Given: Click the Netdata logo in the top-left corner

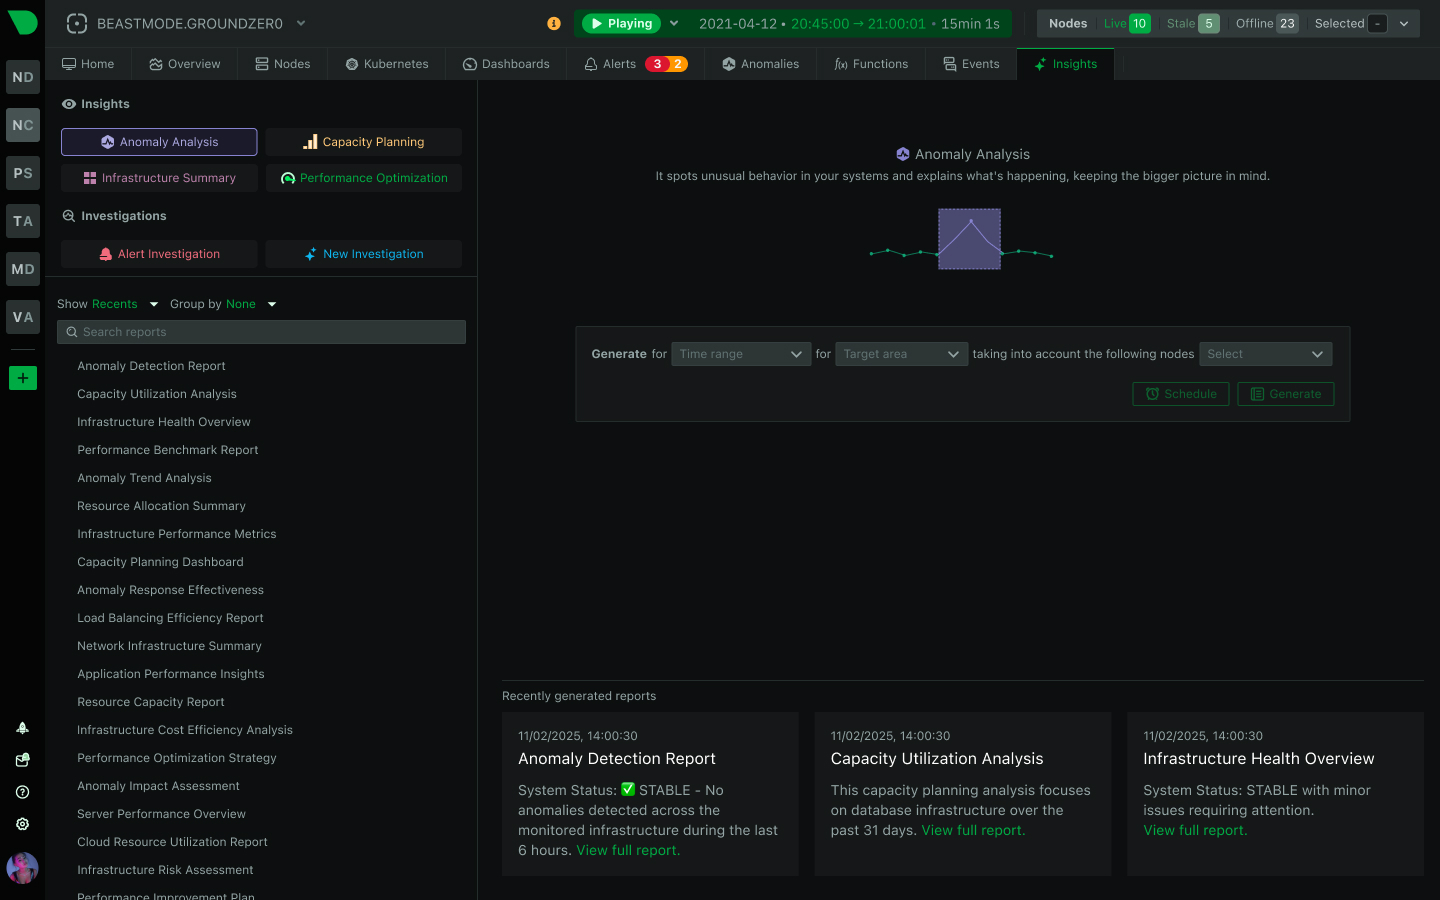Looking at the screenshot, I should click(x=22, y=22).
